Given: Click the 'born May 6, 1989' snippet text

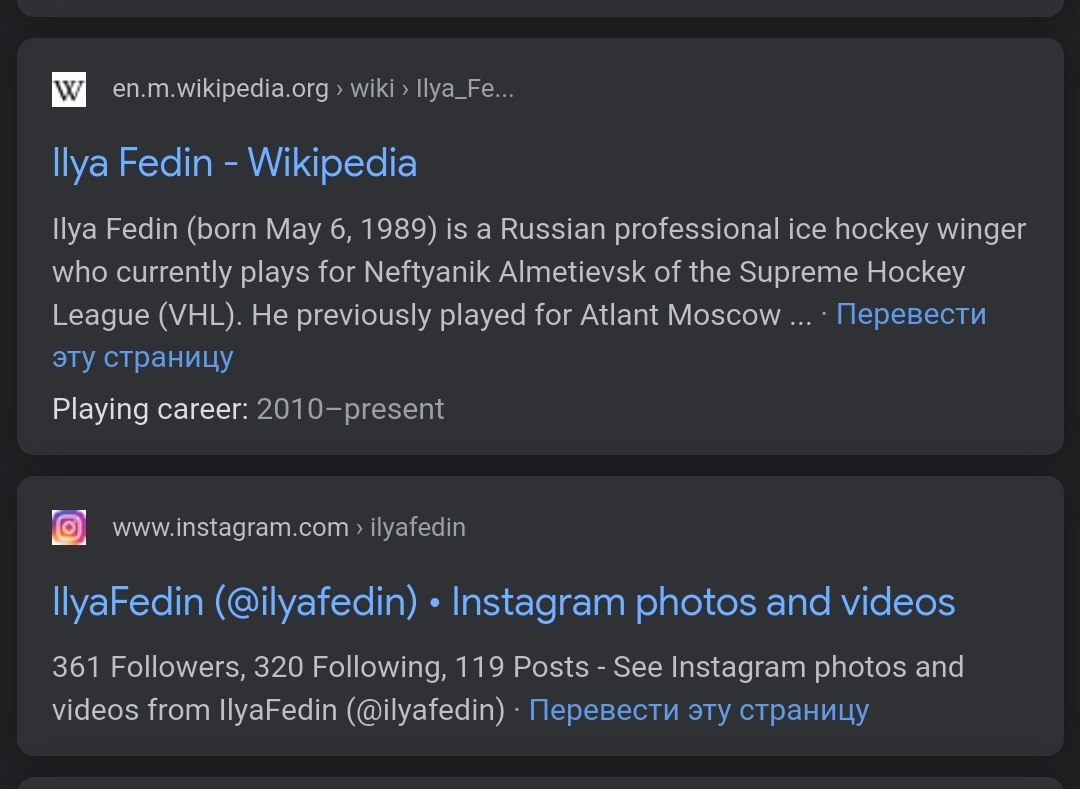Looking at the screenshot, I should pyautogui.click(x=312, y=229).
